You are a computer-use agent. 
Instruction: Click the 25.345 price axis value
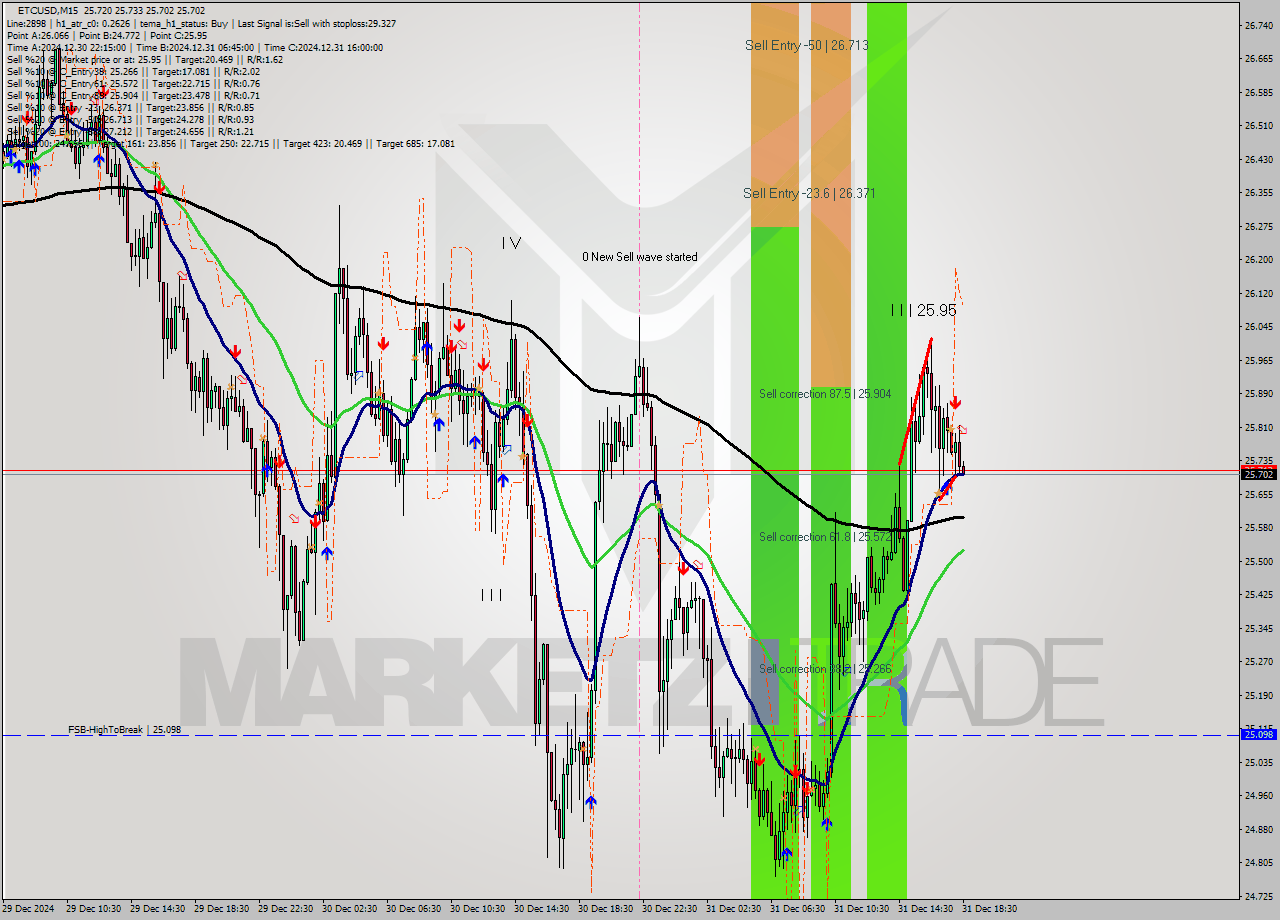(x=1258, y=628)
